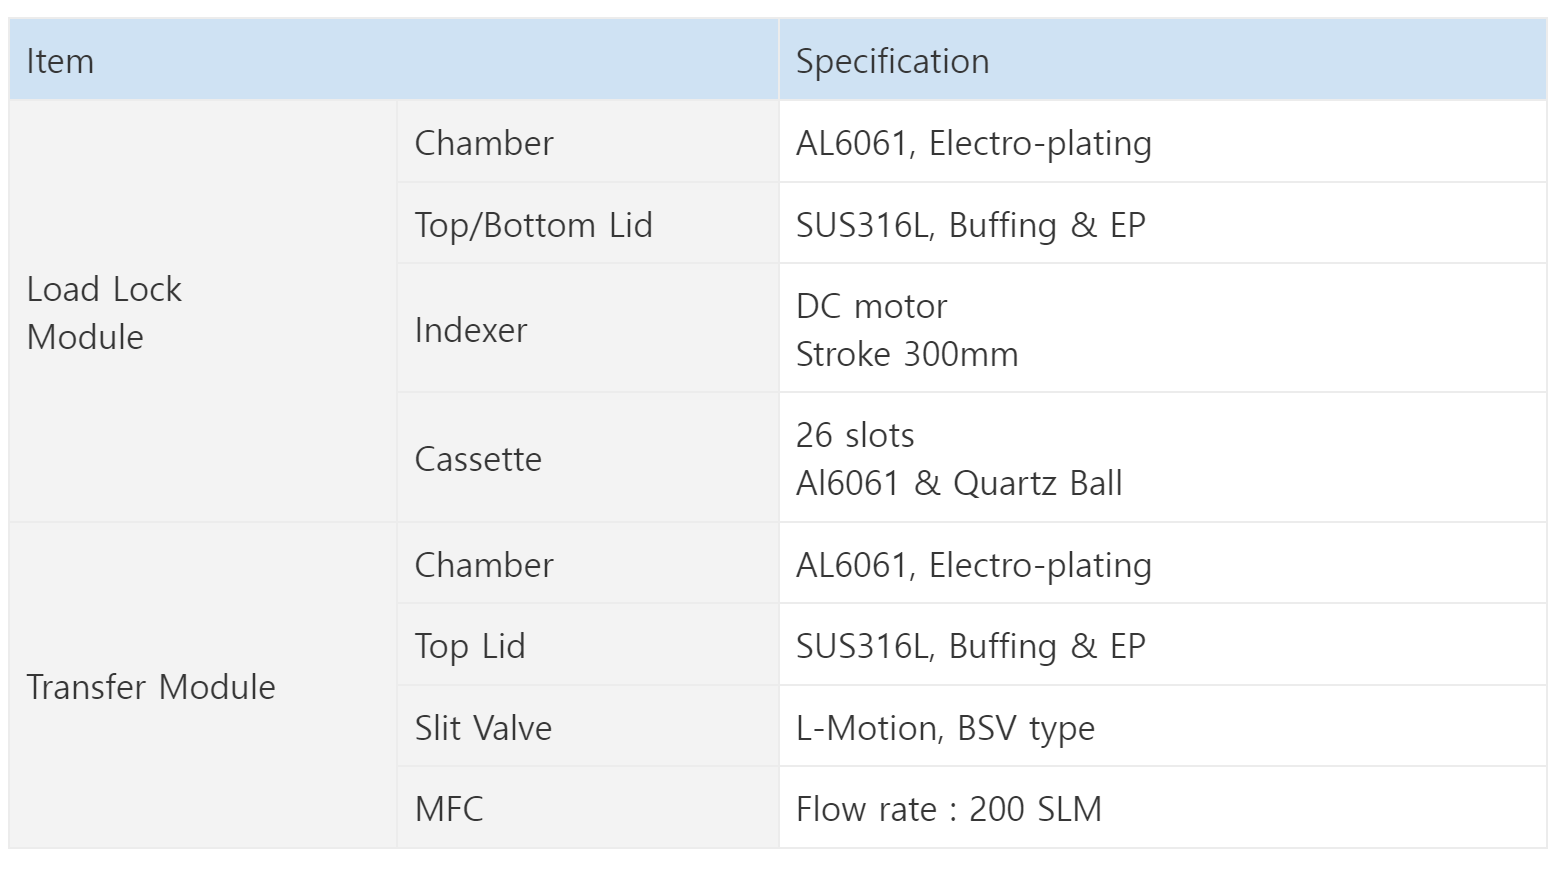Select the Al6061 & Quartz Ball text
This screenshot has width=1561, height=871.
959,483
